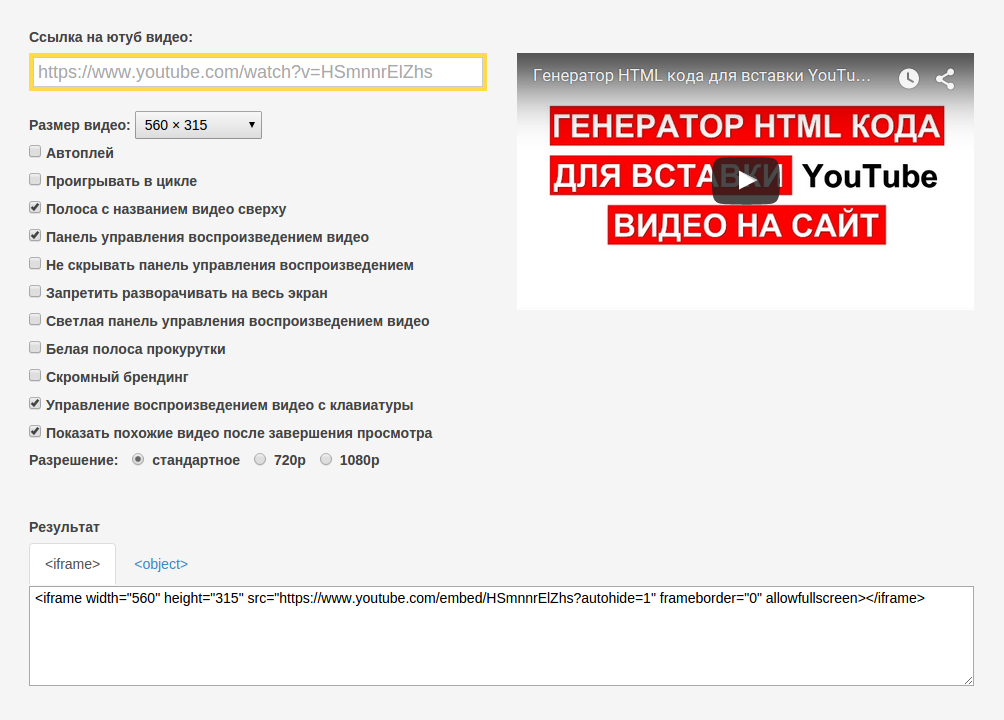Check Светлая панель управления воспроизведением видео
The height and width of the screenshot is (720, 1004).
pos(35,320)
